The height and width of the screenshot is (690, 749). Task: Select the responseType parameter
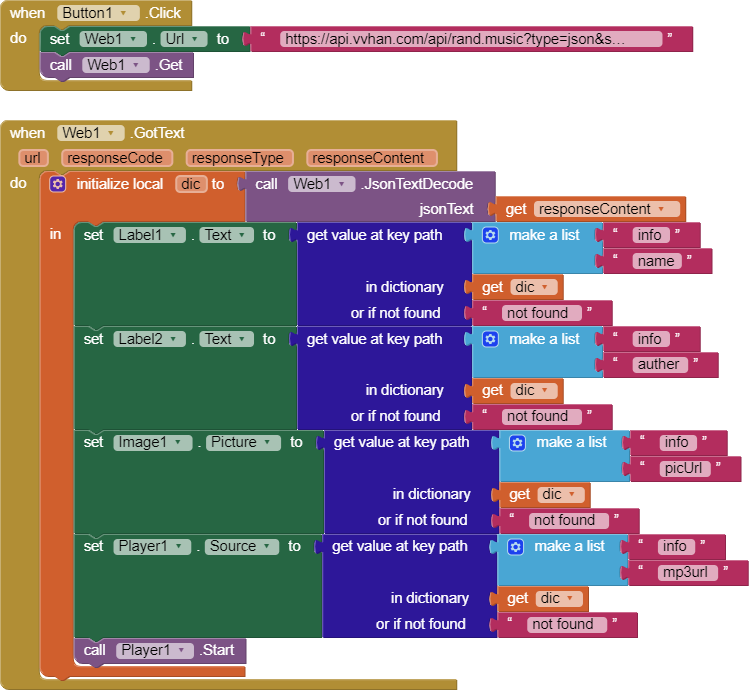coord(239,158)
